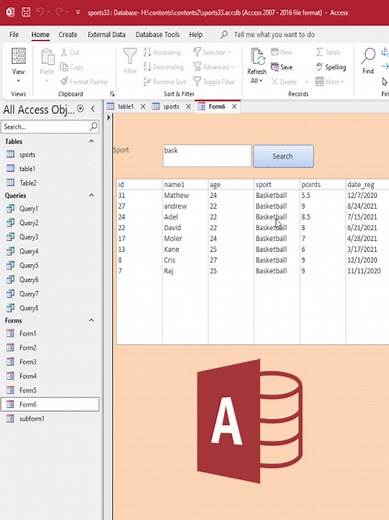The height and width of the screenshot is (520, 389).
Task: Open the External Data tab
Action: point(106,34)
